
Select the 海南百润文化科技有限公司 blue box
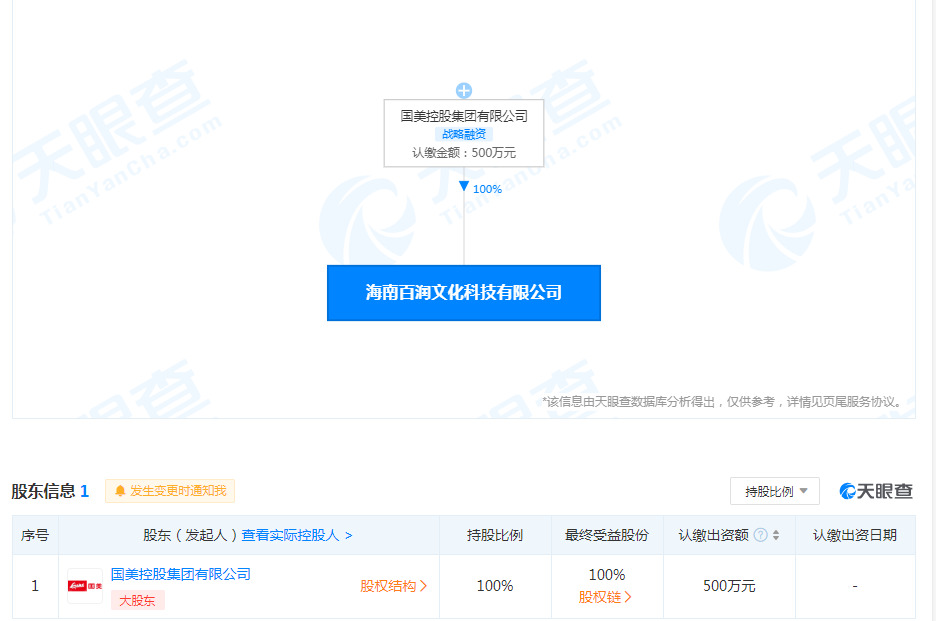point(464,293)
